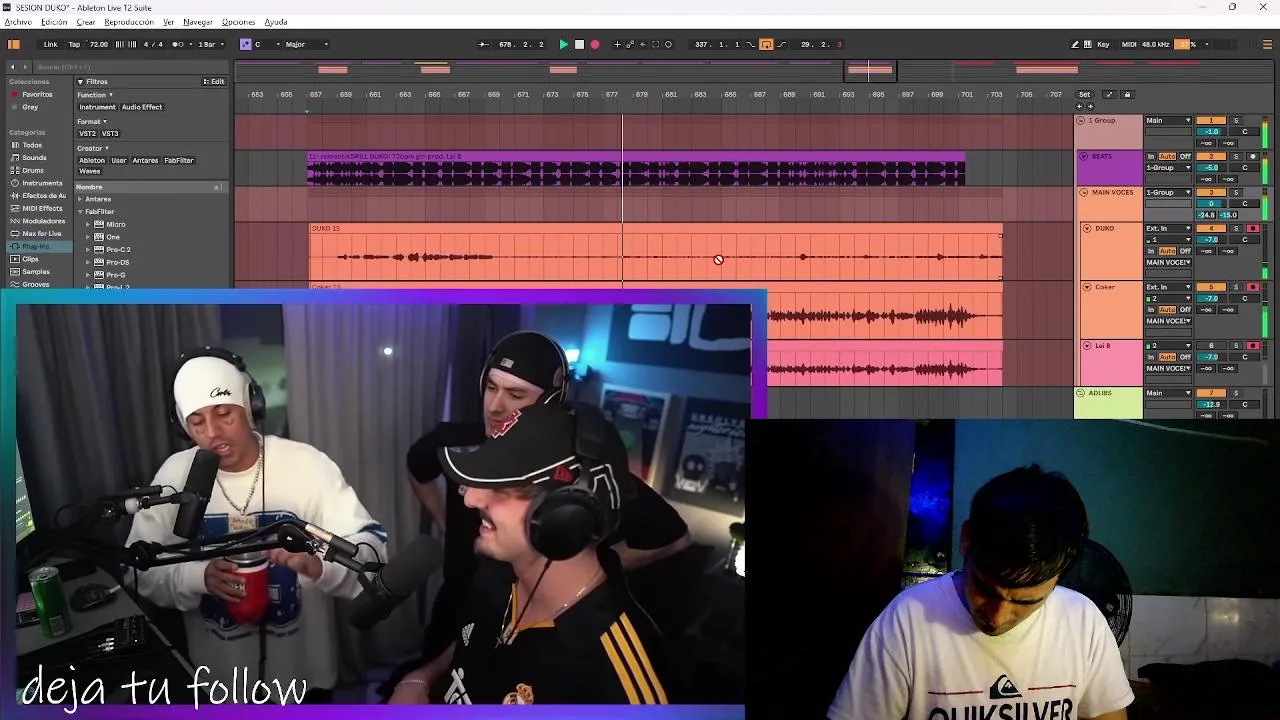The height and width of the screenshot is (720, 1280).
Task: Select Drums in the browser categories
Action: point(33,170)
